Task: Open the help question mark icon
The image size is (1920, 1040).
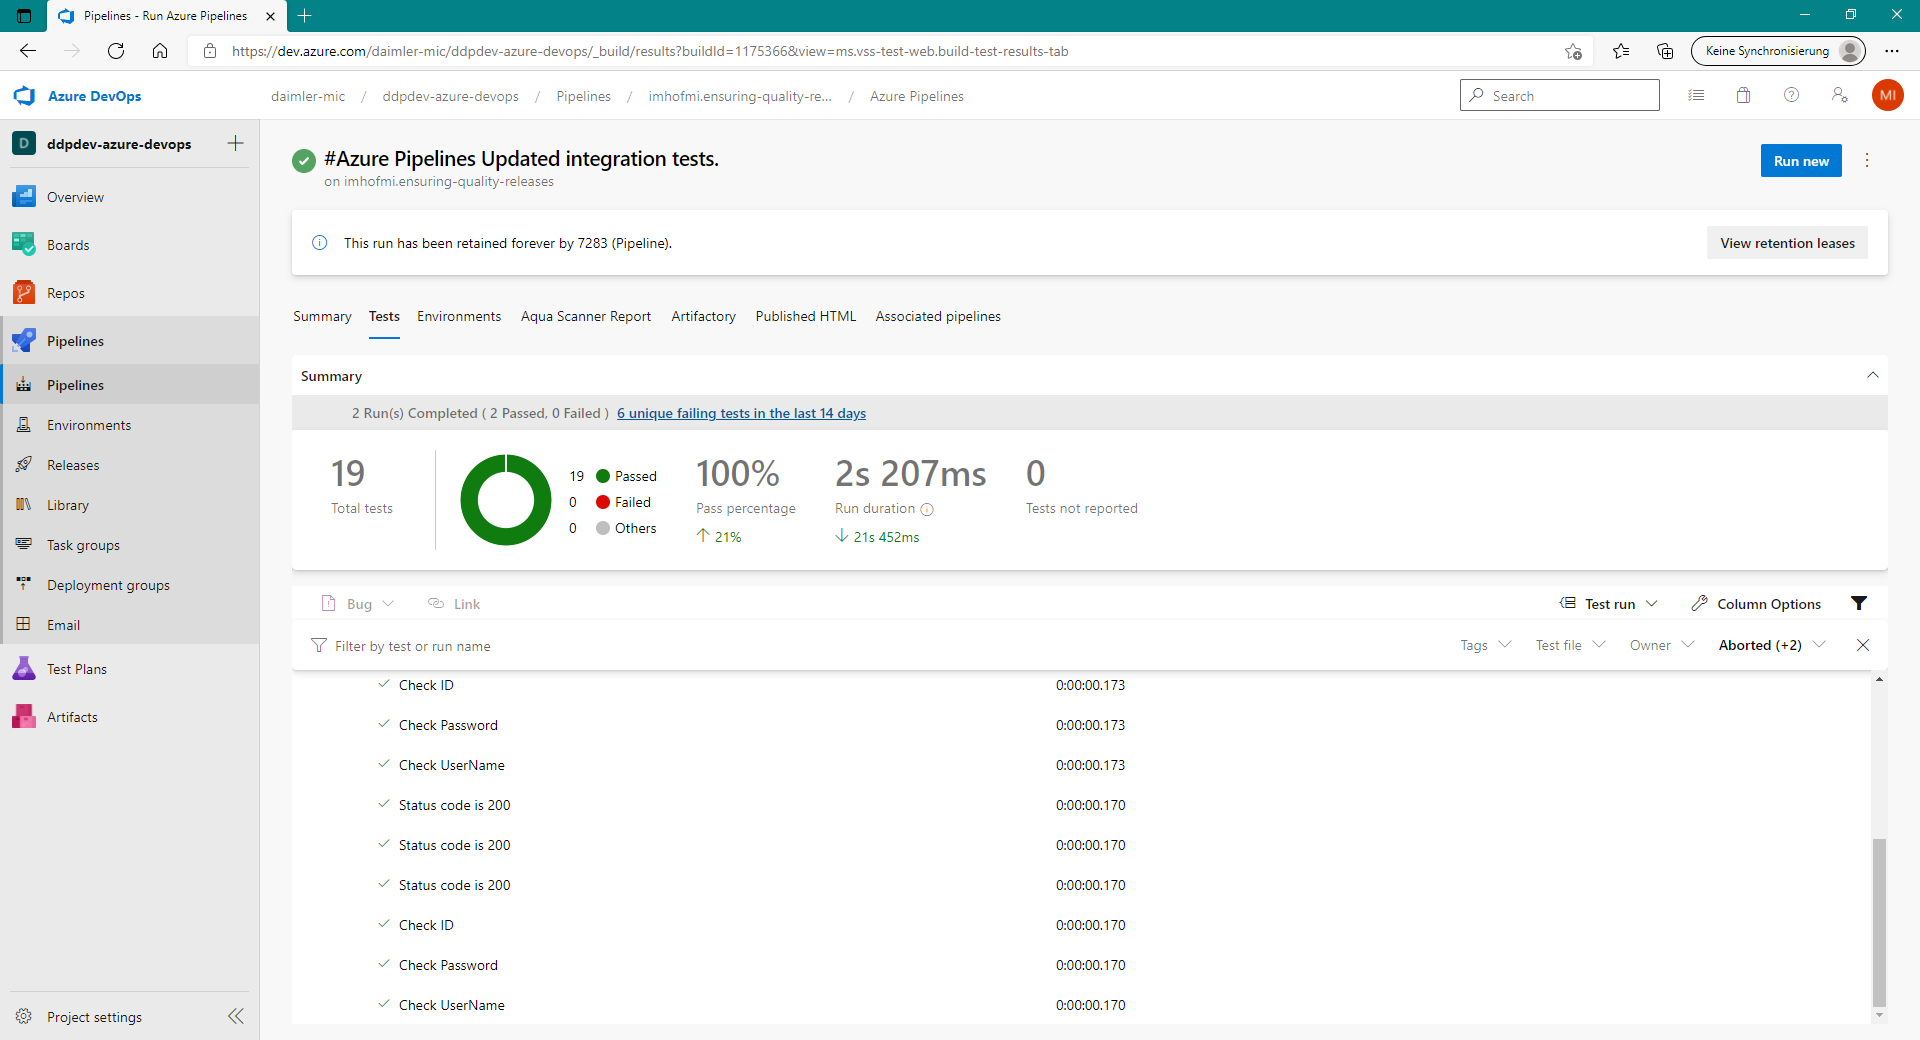Action: [1791, 95]
